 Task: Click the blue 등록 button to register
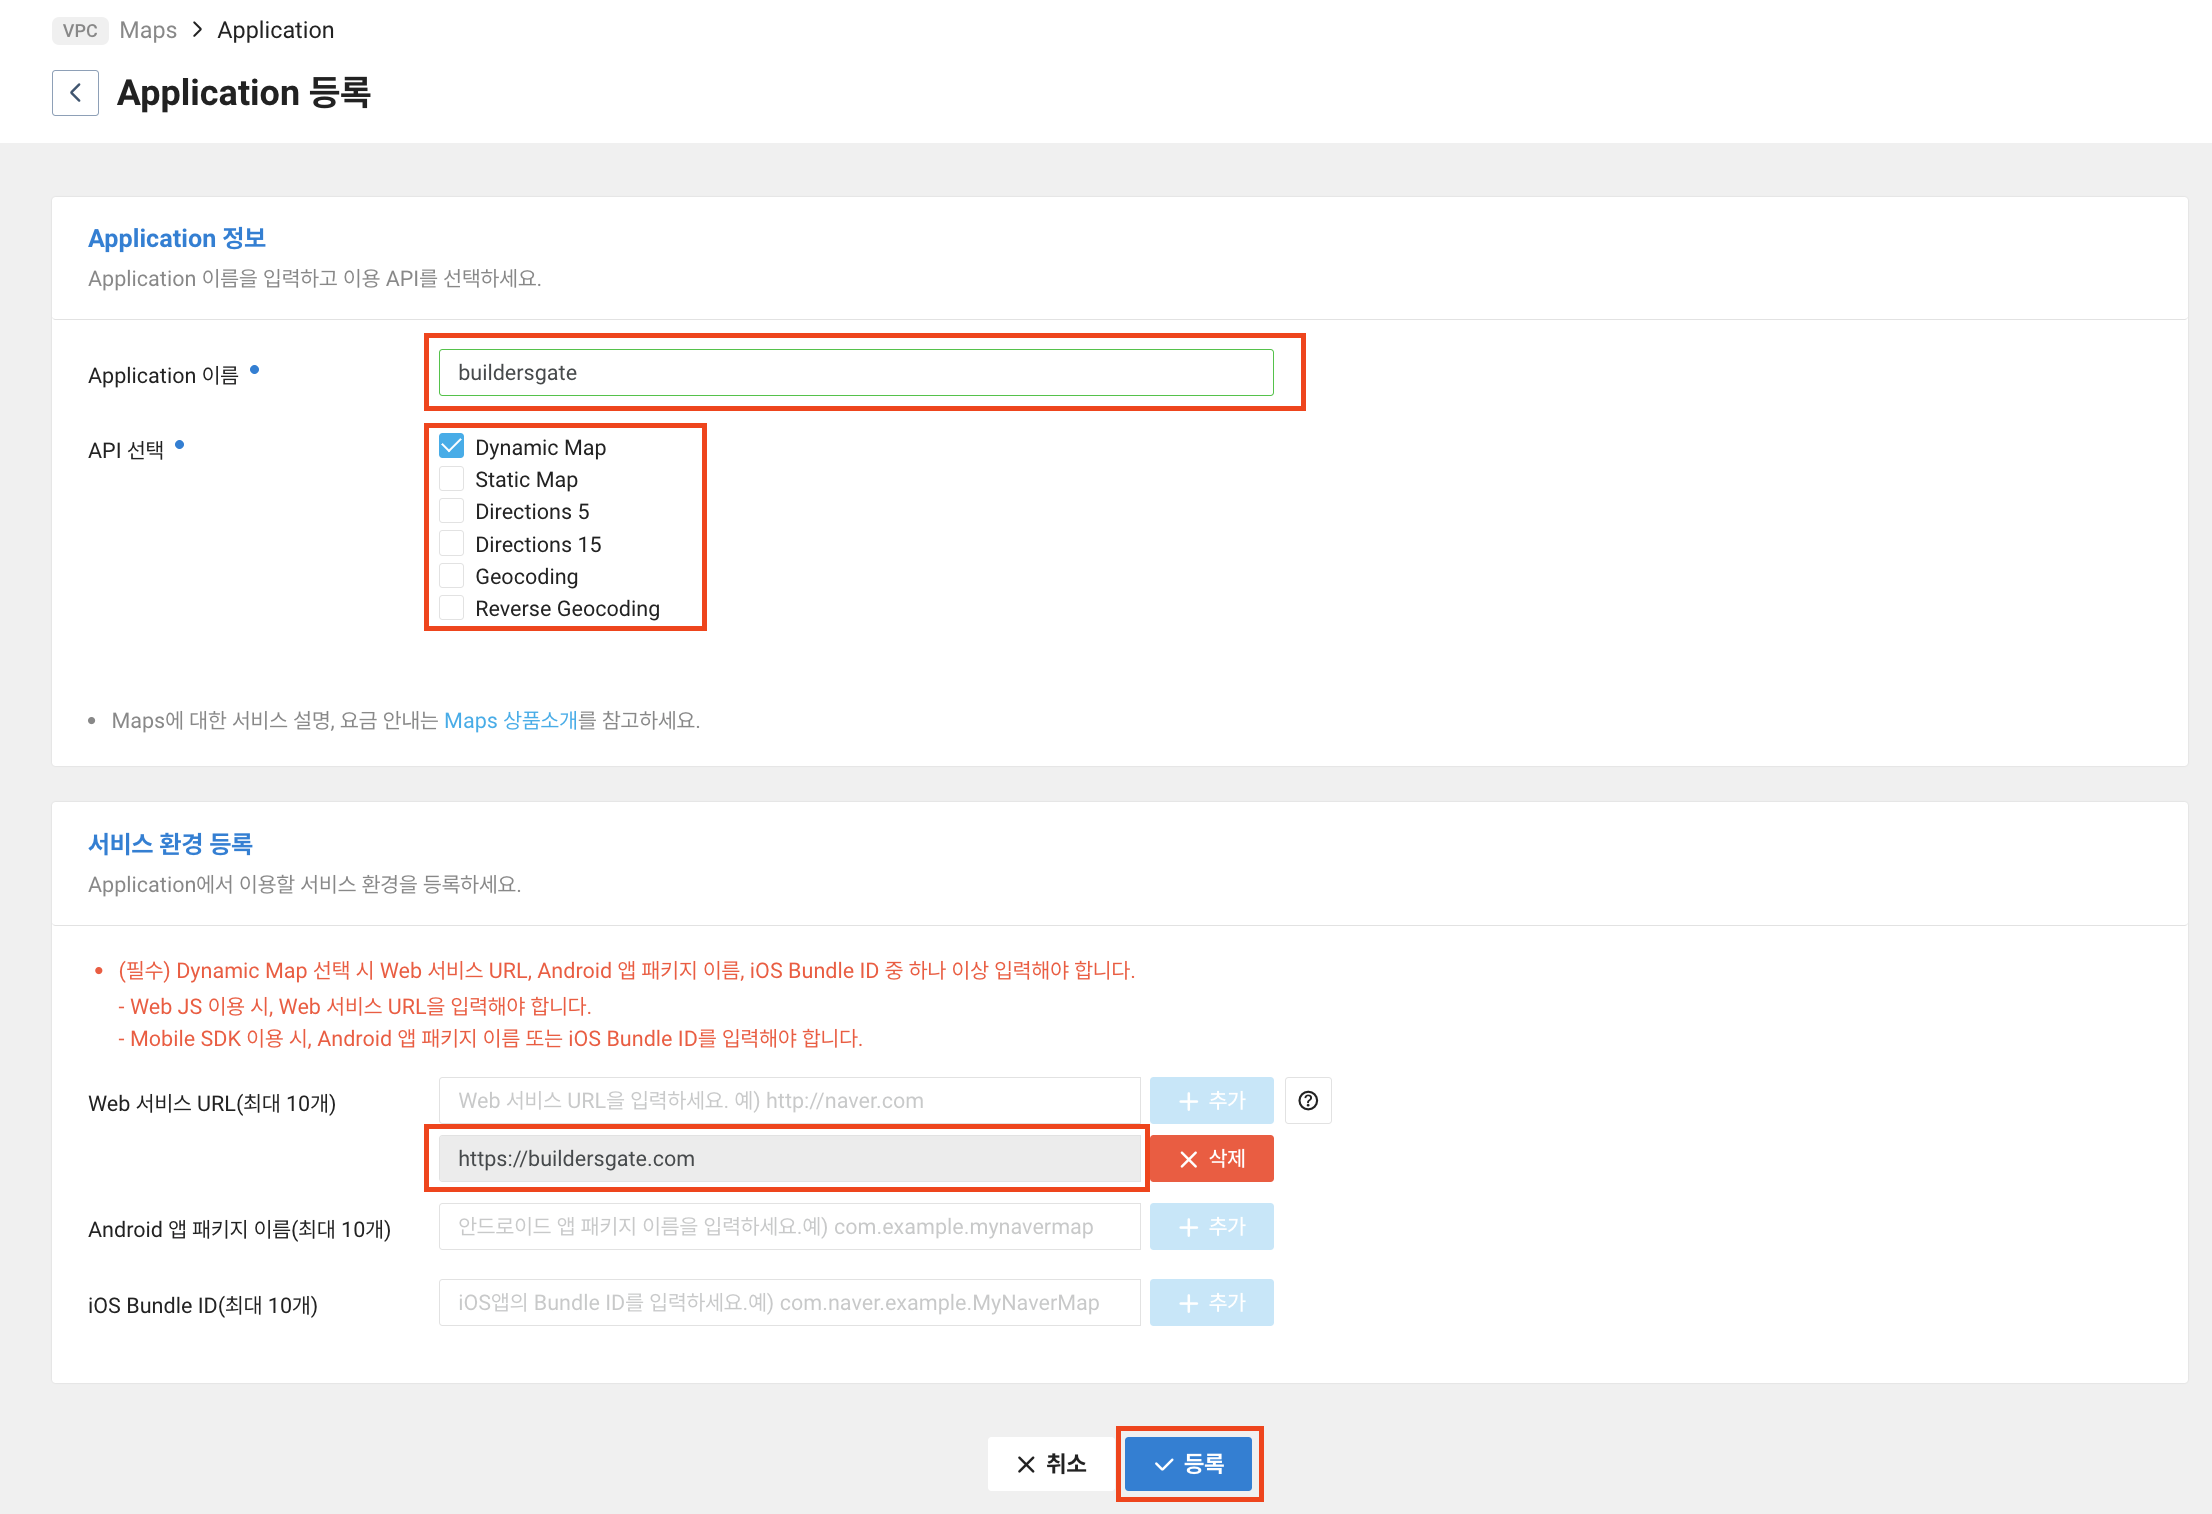1189,1463
